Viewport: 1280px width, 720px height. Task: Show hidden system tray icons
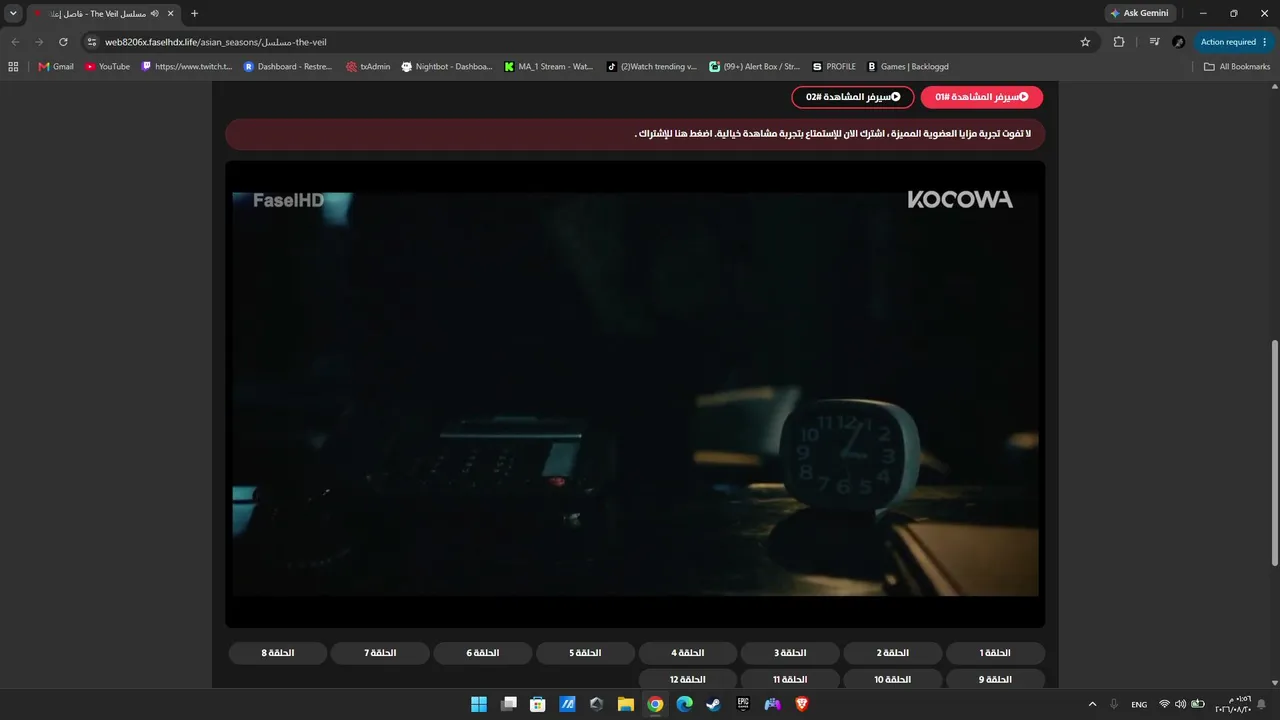[1092, 704]
